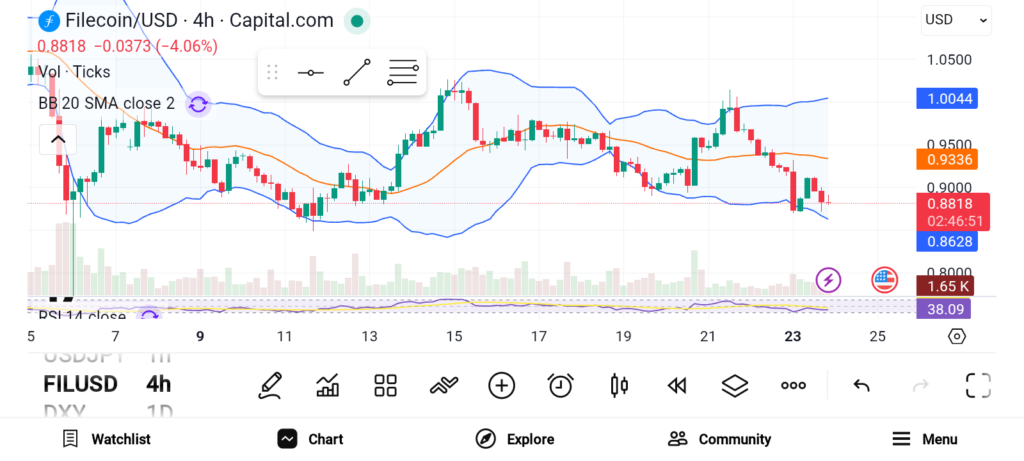Switch to the Watchlist tab

tap(106, 439)
